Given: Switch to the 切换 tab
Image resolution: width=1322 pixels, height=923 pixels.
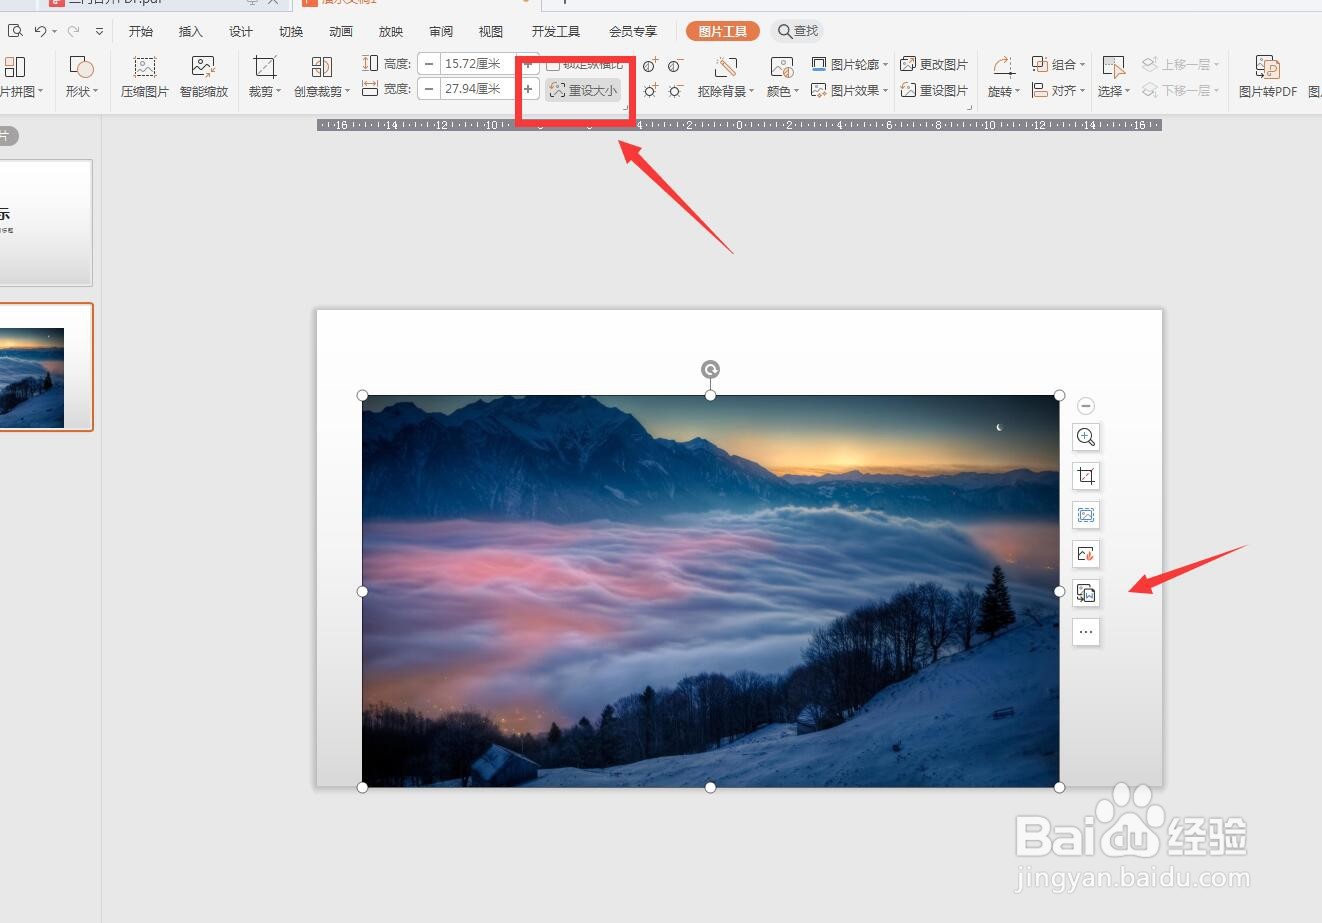Looking at the screenshot, I should (291, 31).
